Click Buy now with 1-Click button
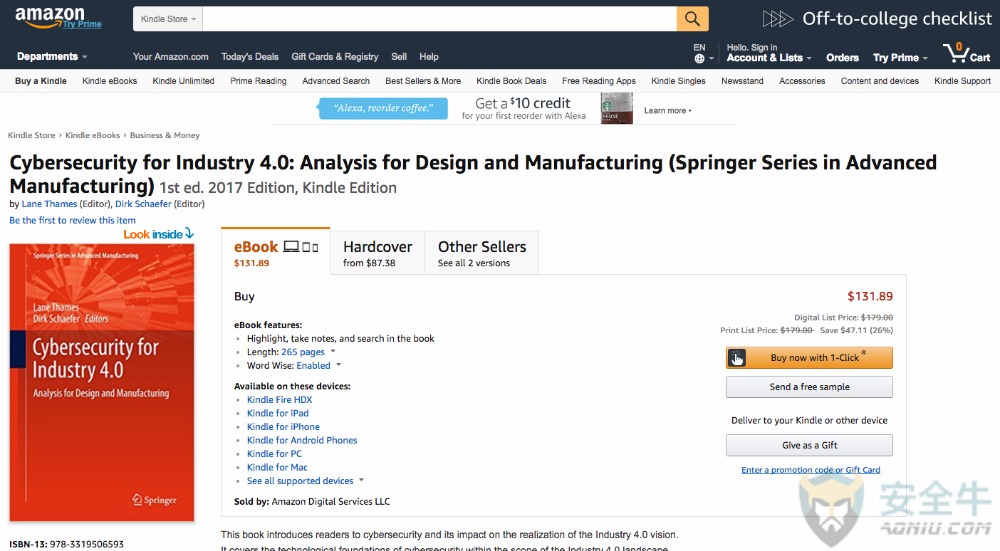Viewport: 1000px width, 551px height. pyautogui.click(x=809, y=358)
